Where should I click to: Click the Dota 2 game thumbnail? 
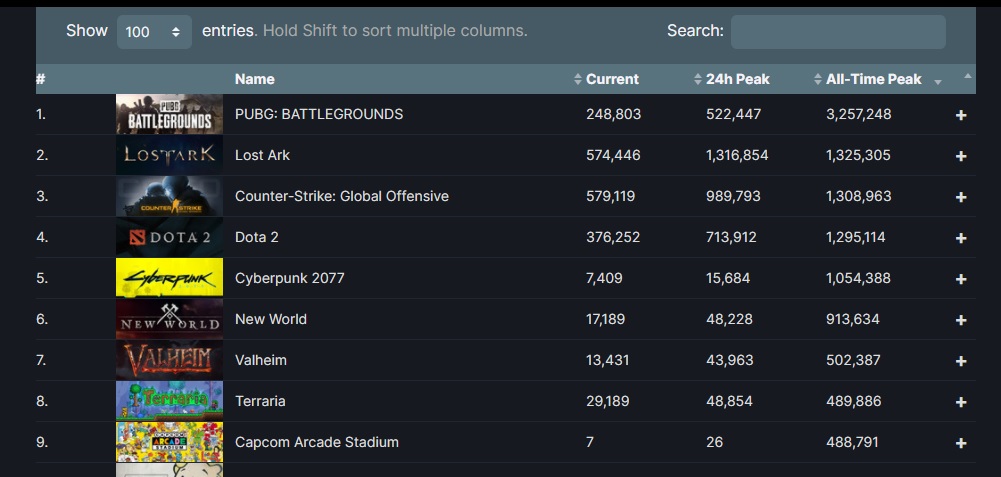pos(169,237)
